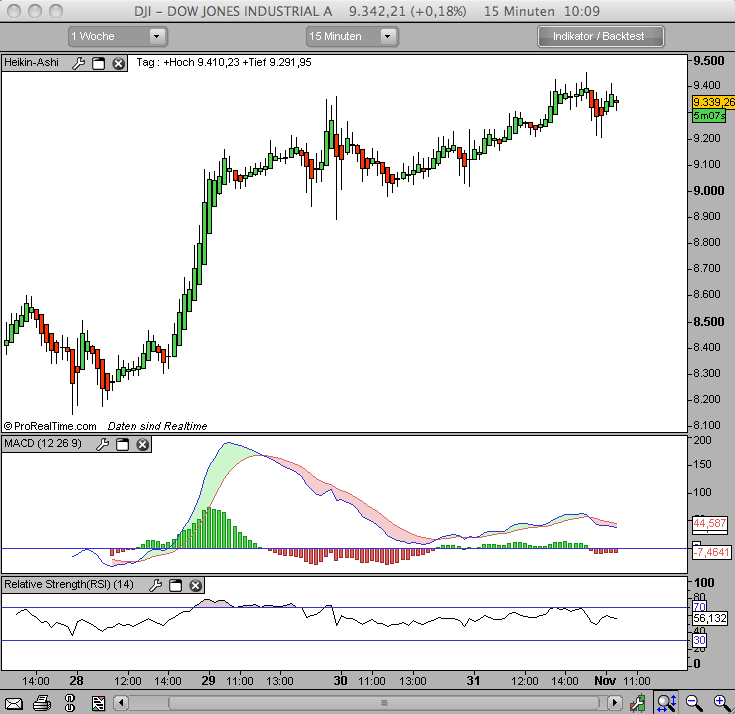The image size is (735, 714).
Task: Remove the RSI indicator panel
Action: pyautogui.click(x=195, y=585)
